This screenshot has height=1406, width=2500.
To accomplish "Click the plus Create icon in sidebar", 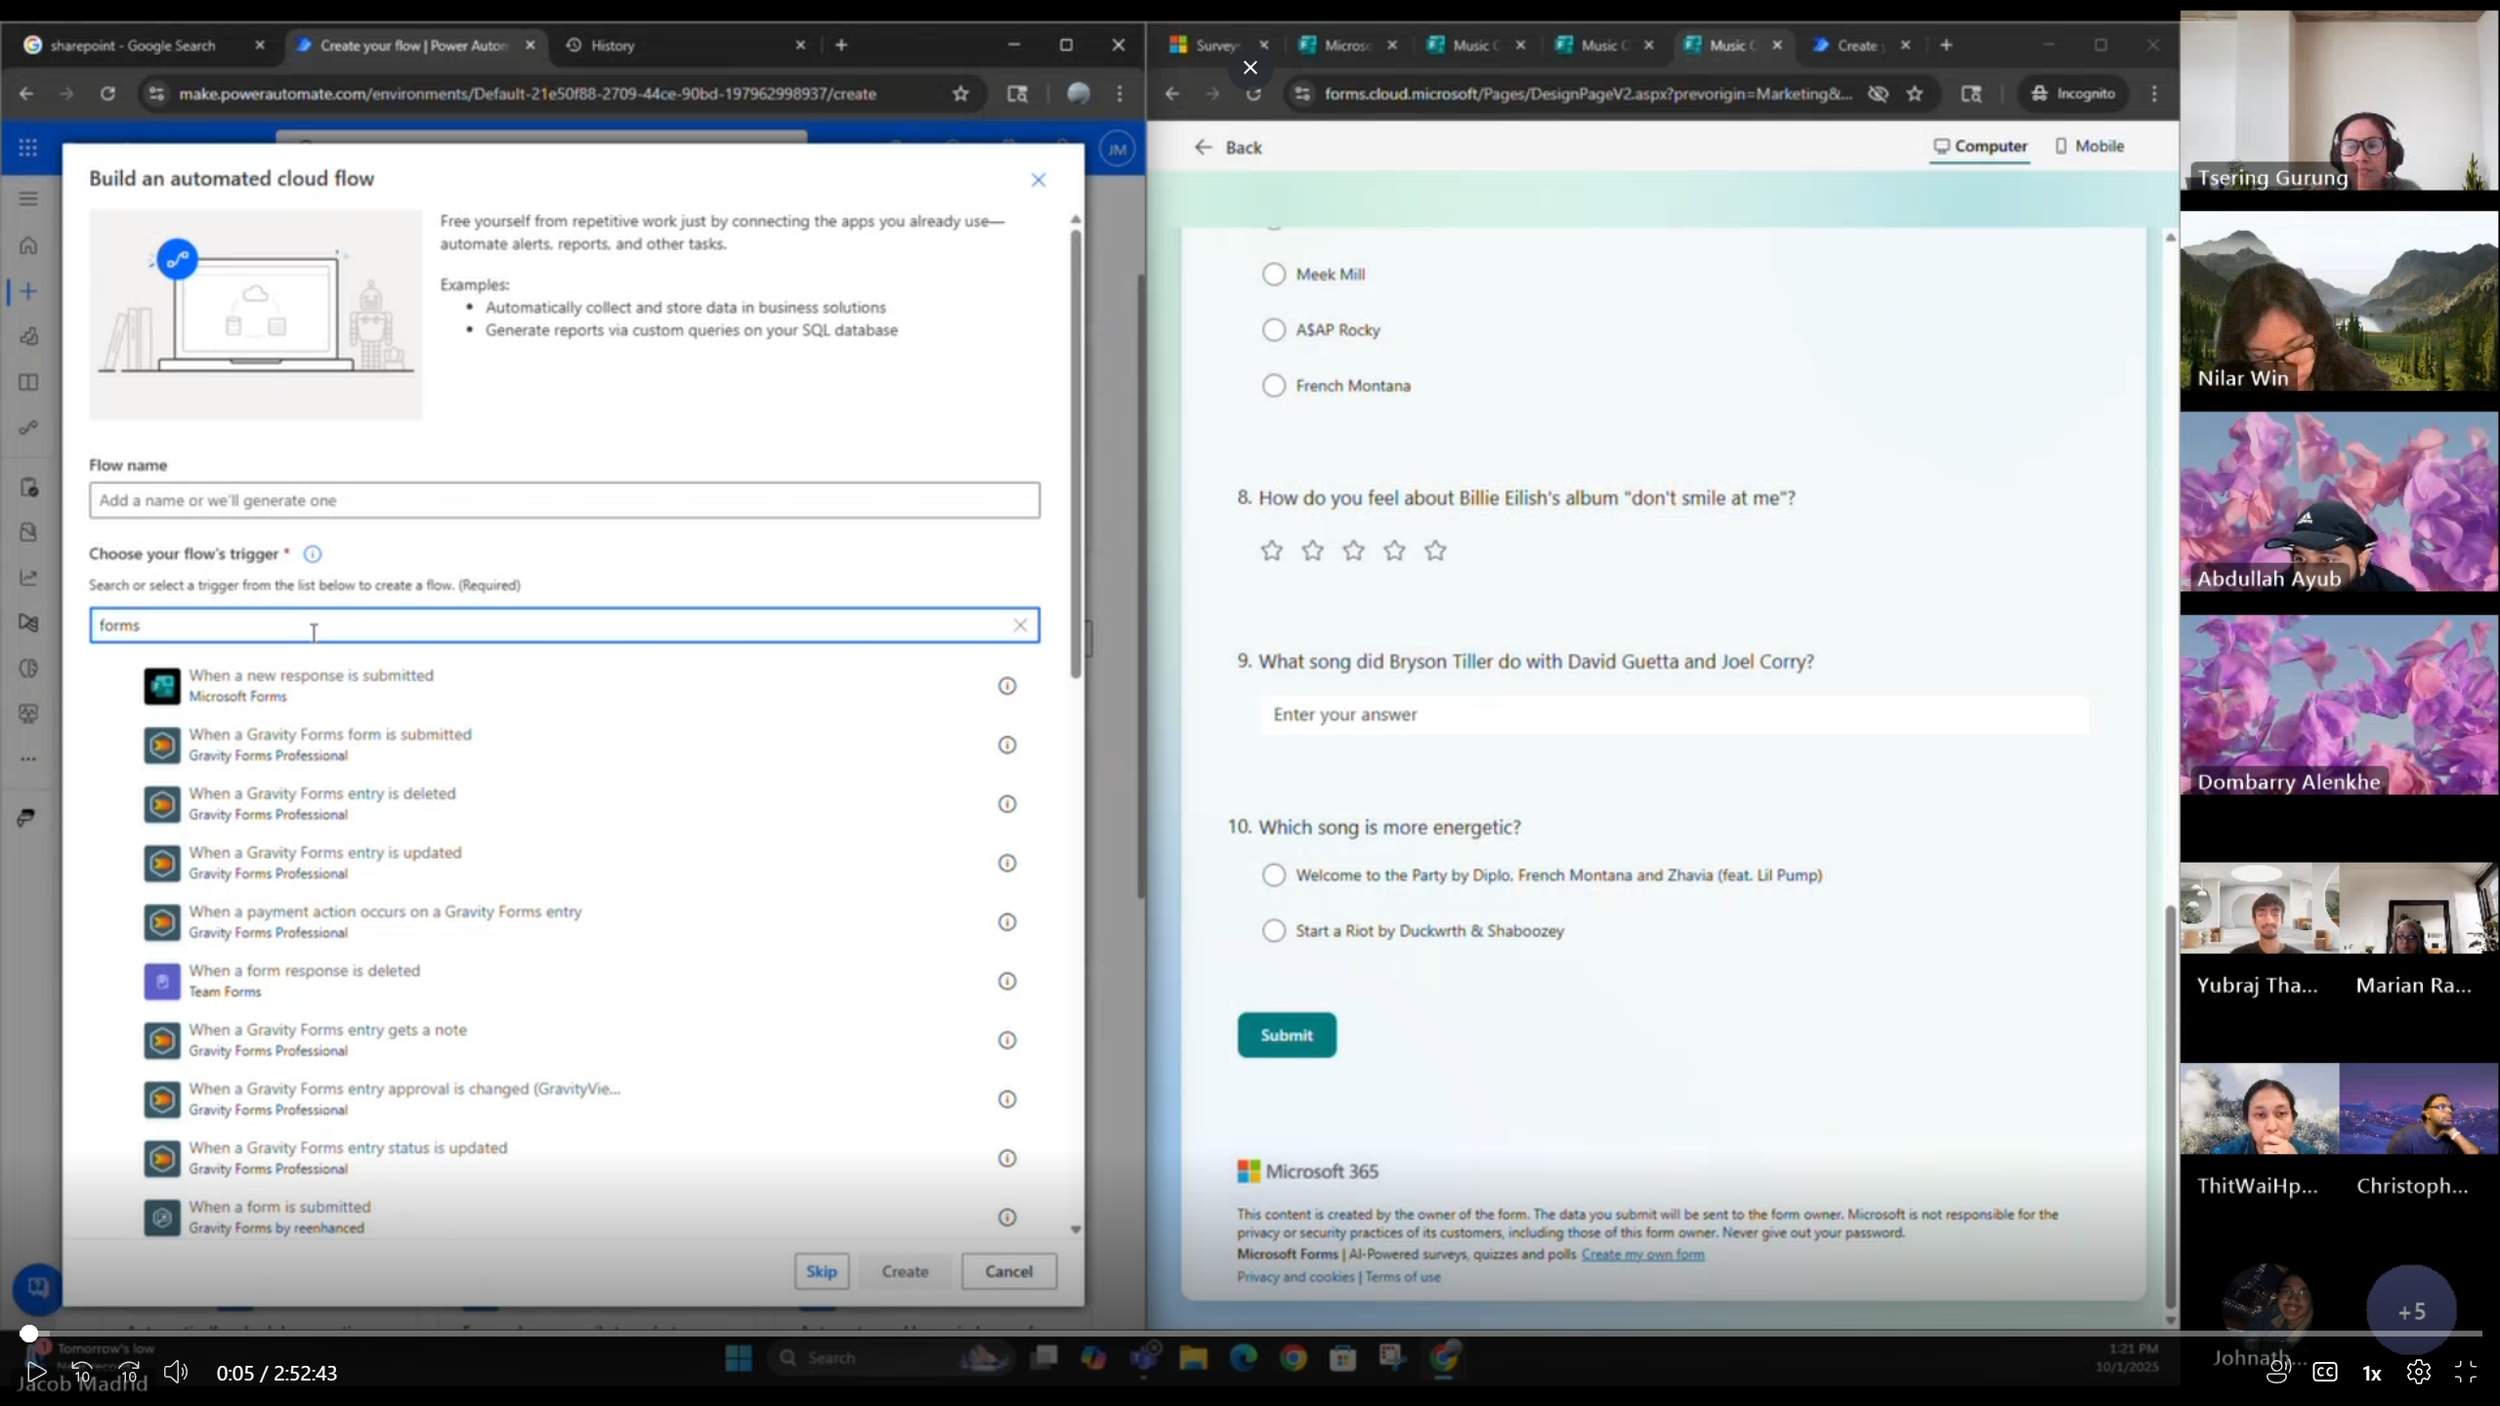I will tap(28, 291).
